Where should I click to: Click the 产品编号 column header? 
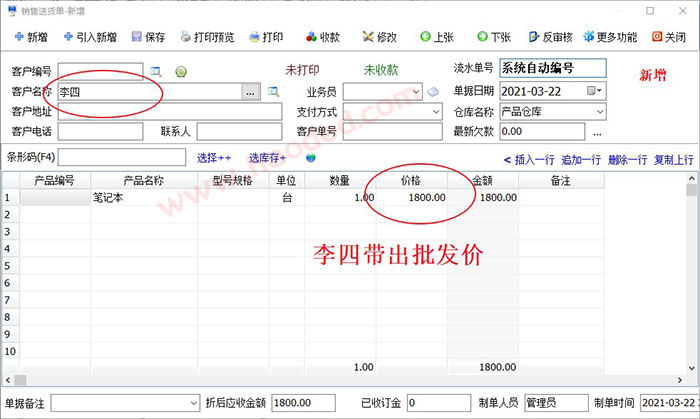pos(55,181)
